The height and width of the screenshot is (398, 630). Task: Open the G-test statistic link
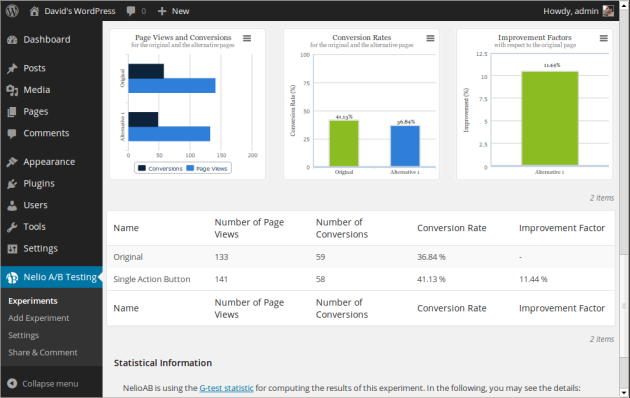227,388
